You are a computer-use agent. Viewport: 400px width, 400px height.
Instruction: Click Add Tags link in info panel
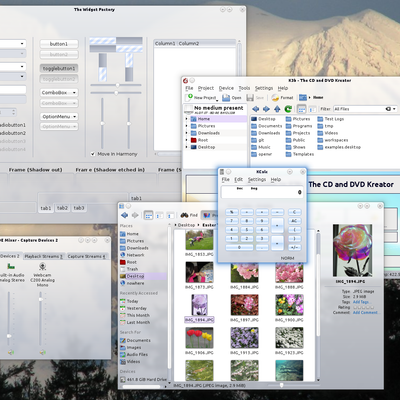(x=361, y=302)
